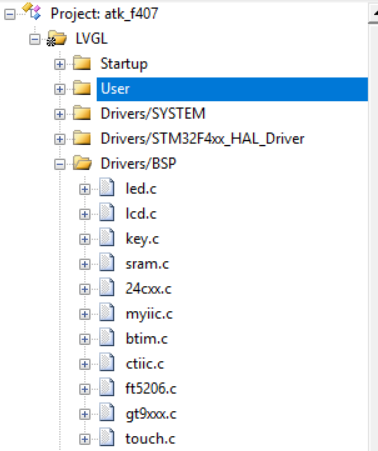Select the LVGL target label
Image resolution: width=378 pixels, height=451 pixels.
click(92, 39)
